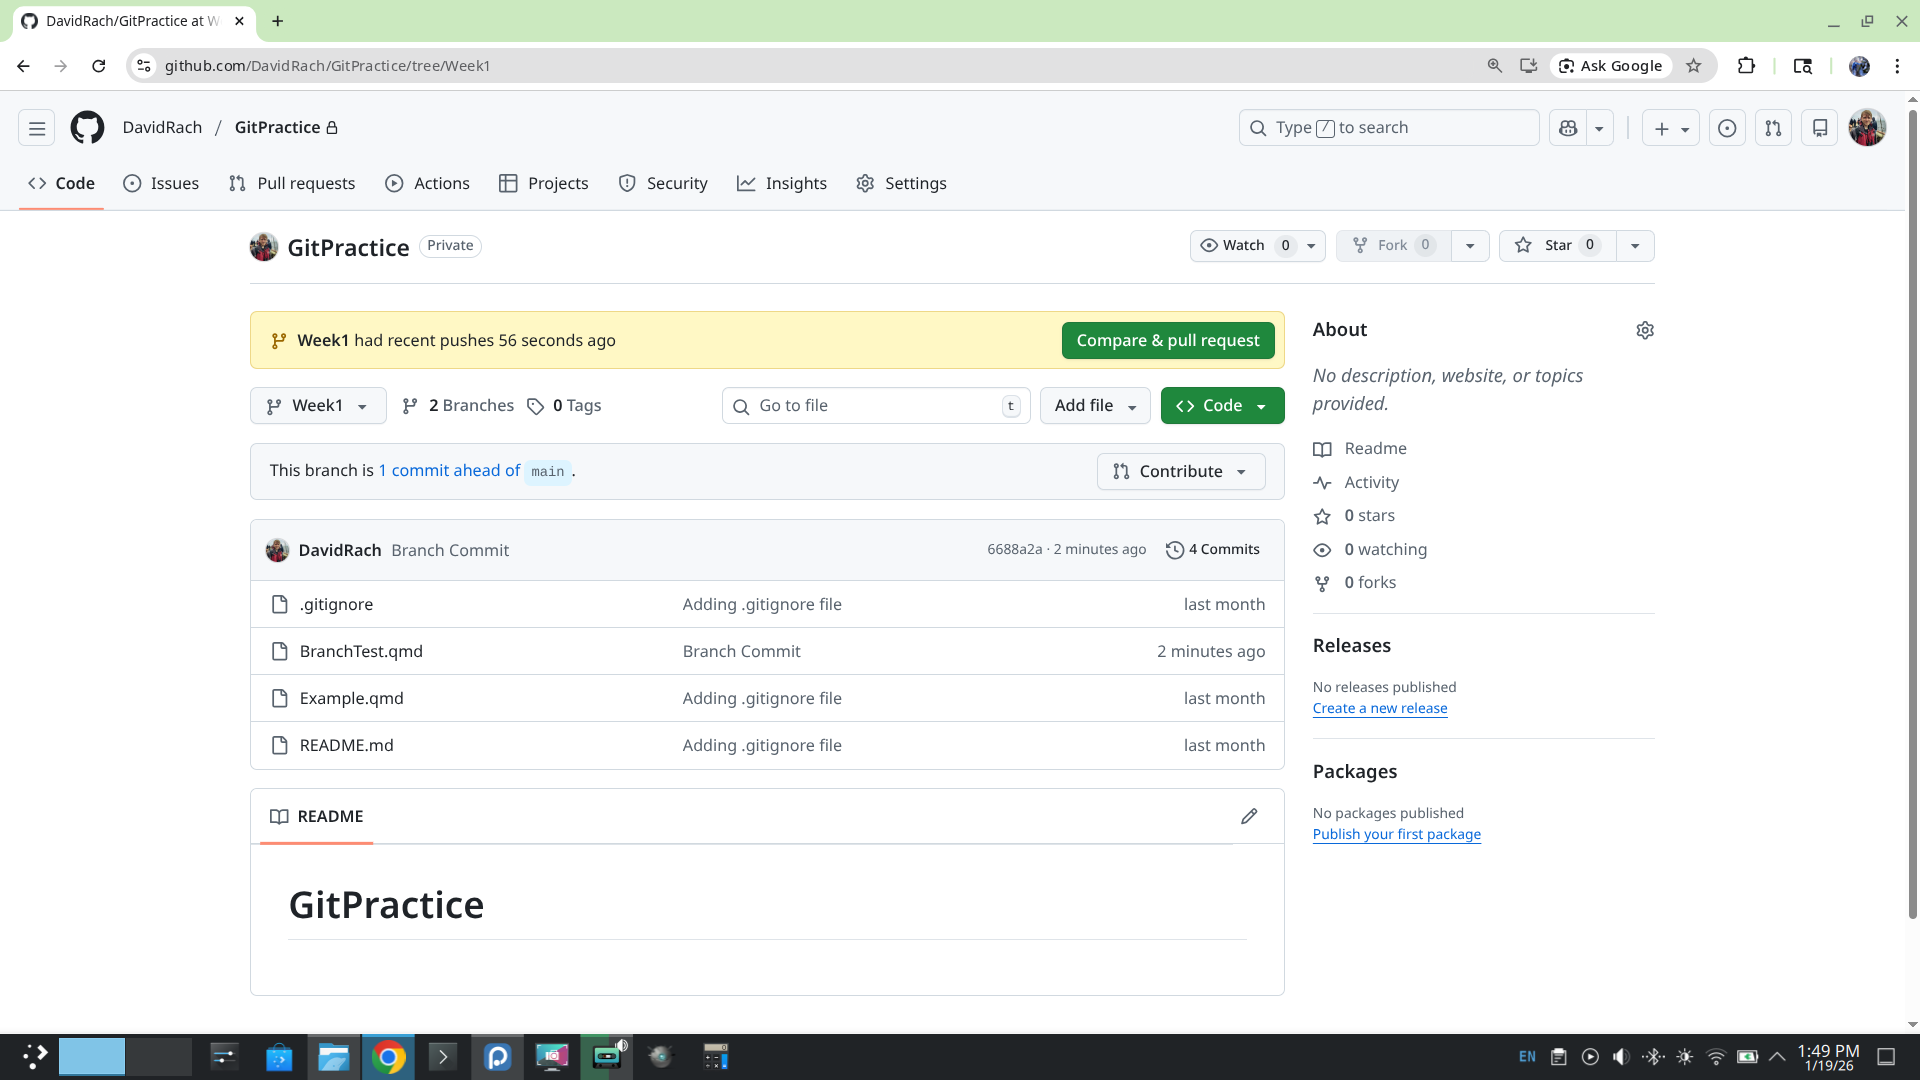Open the BranchTest.qmd file
Viewport: 1920px width, 1080px height.
[361, 652]
